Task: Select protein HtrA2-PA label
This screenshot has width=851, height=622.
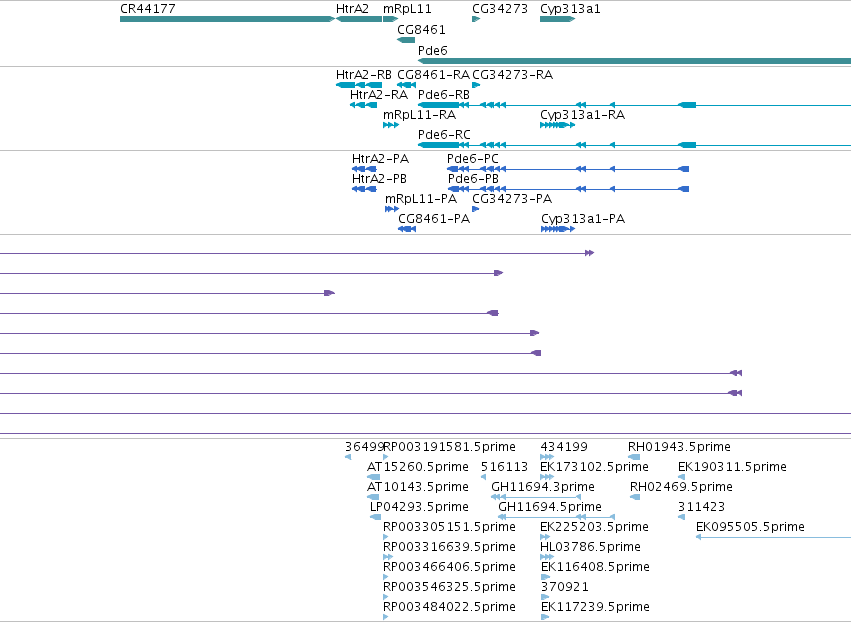Action: (x=380, y=158)
